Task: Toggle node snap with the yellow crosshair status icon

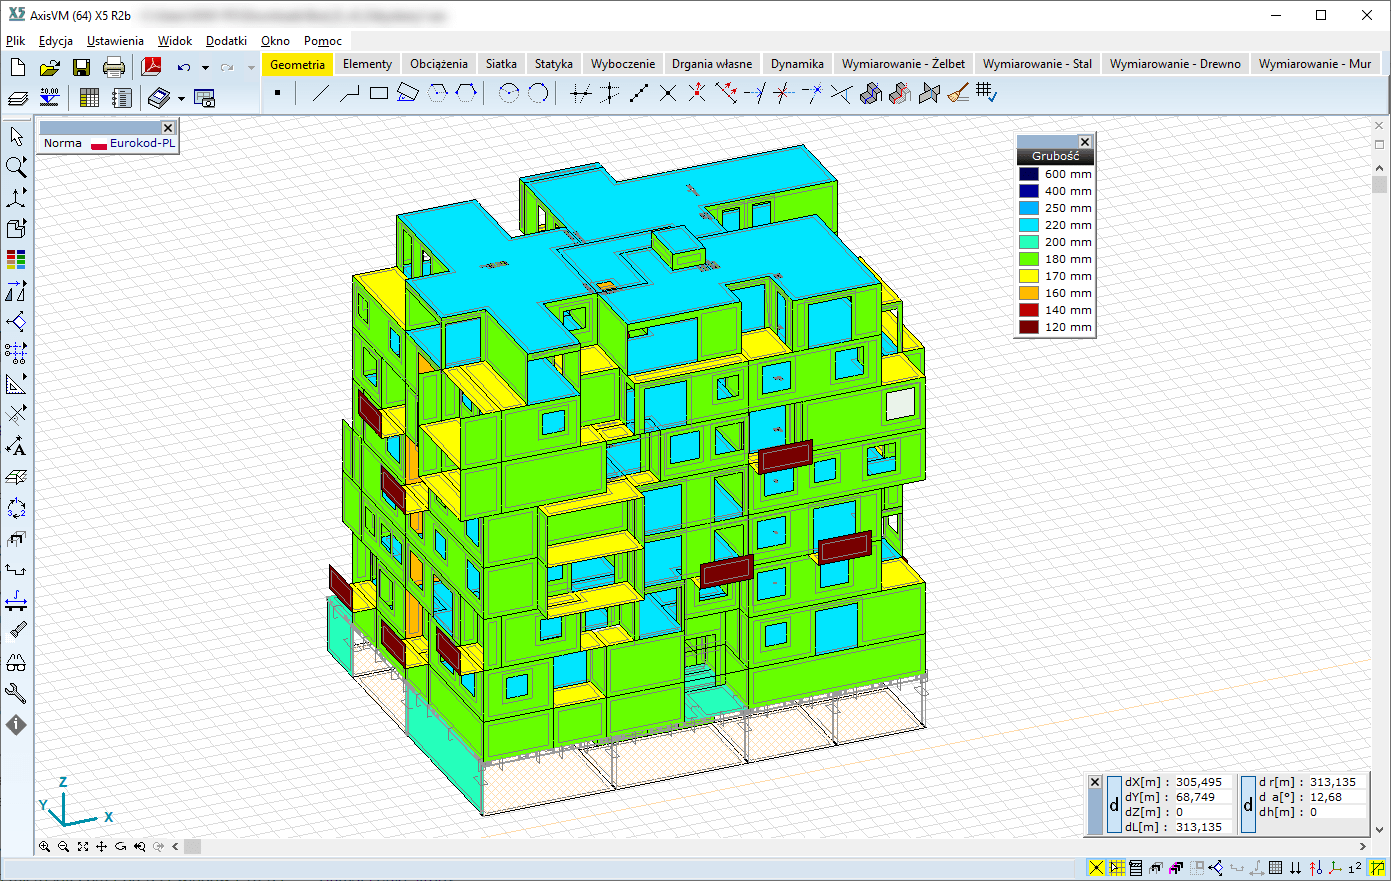Action: tap(1097, 868)
